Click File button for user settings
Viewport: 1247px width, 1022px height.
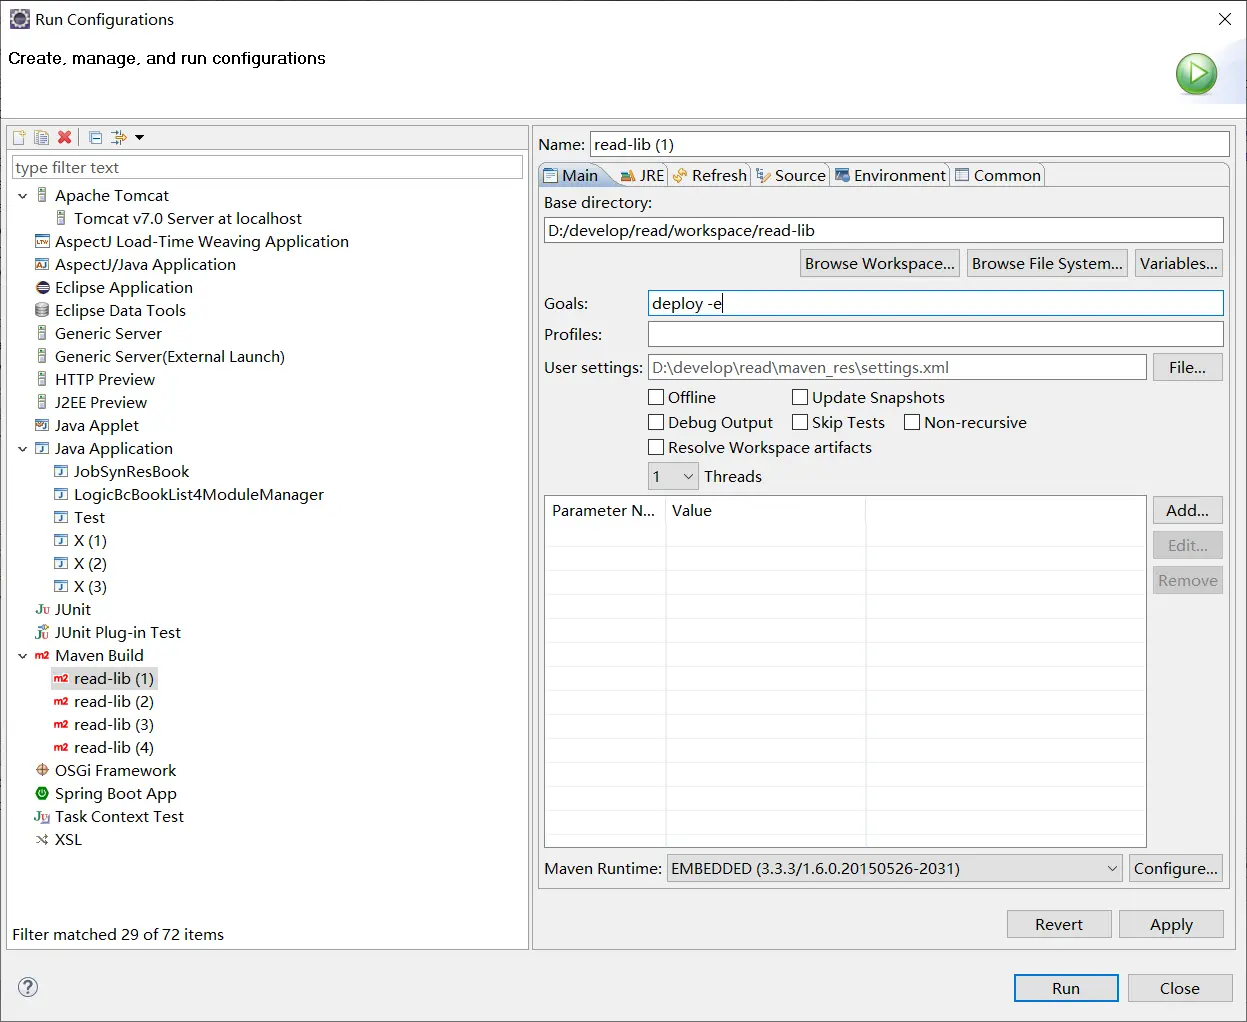(x=1188, y=367)
